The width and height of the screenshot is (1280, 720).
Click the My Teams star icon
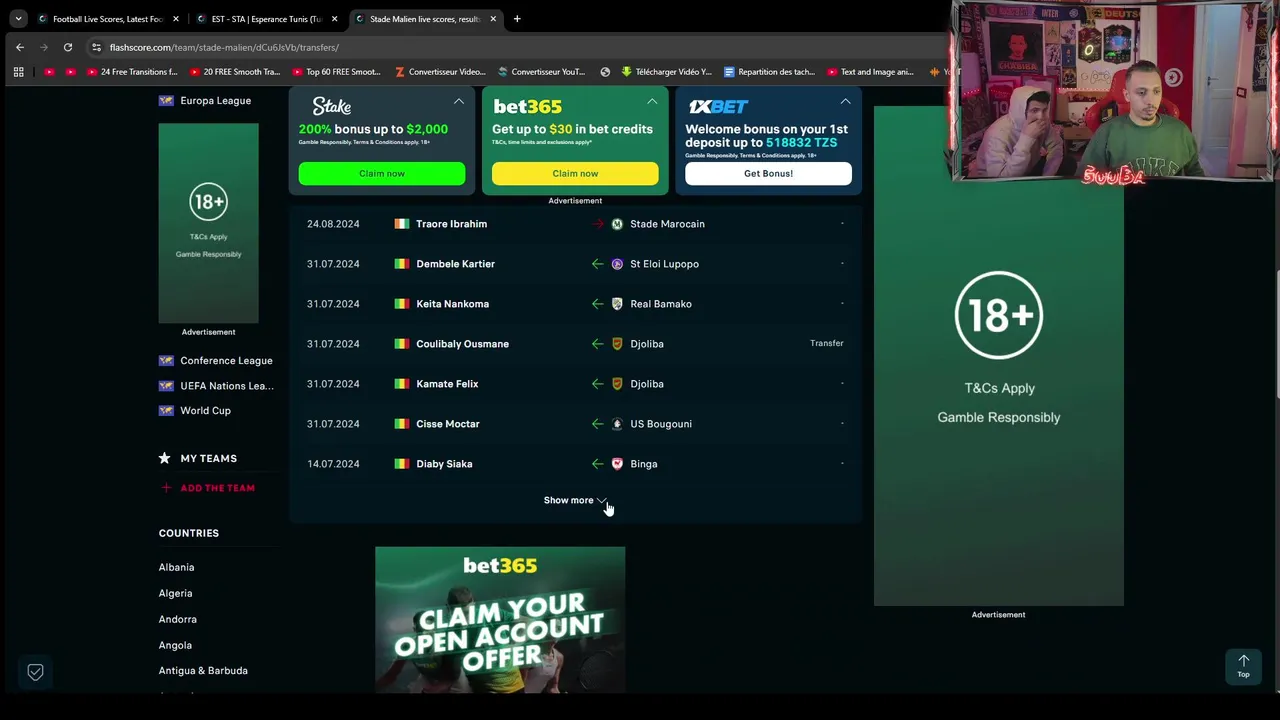point(164,458)
